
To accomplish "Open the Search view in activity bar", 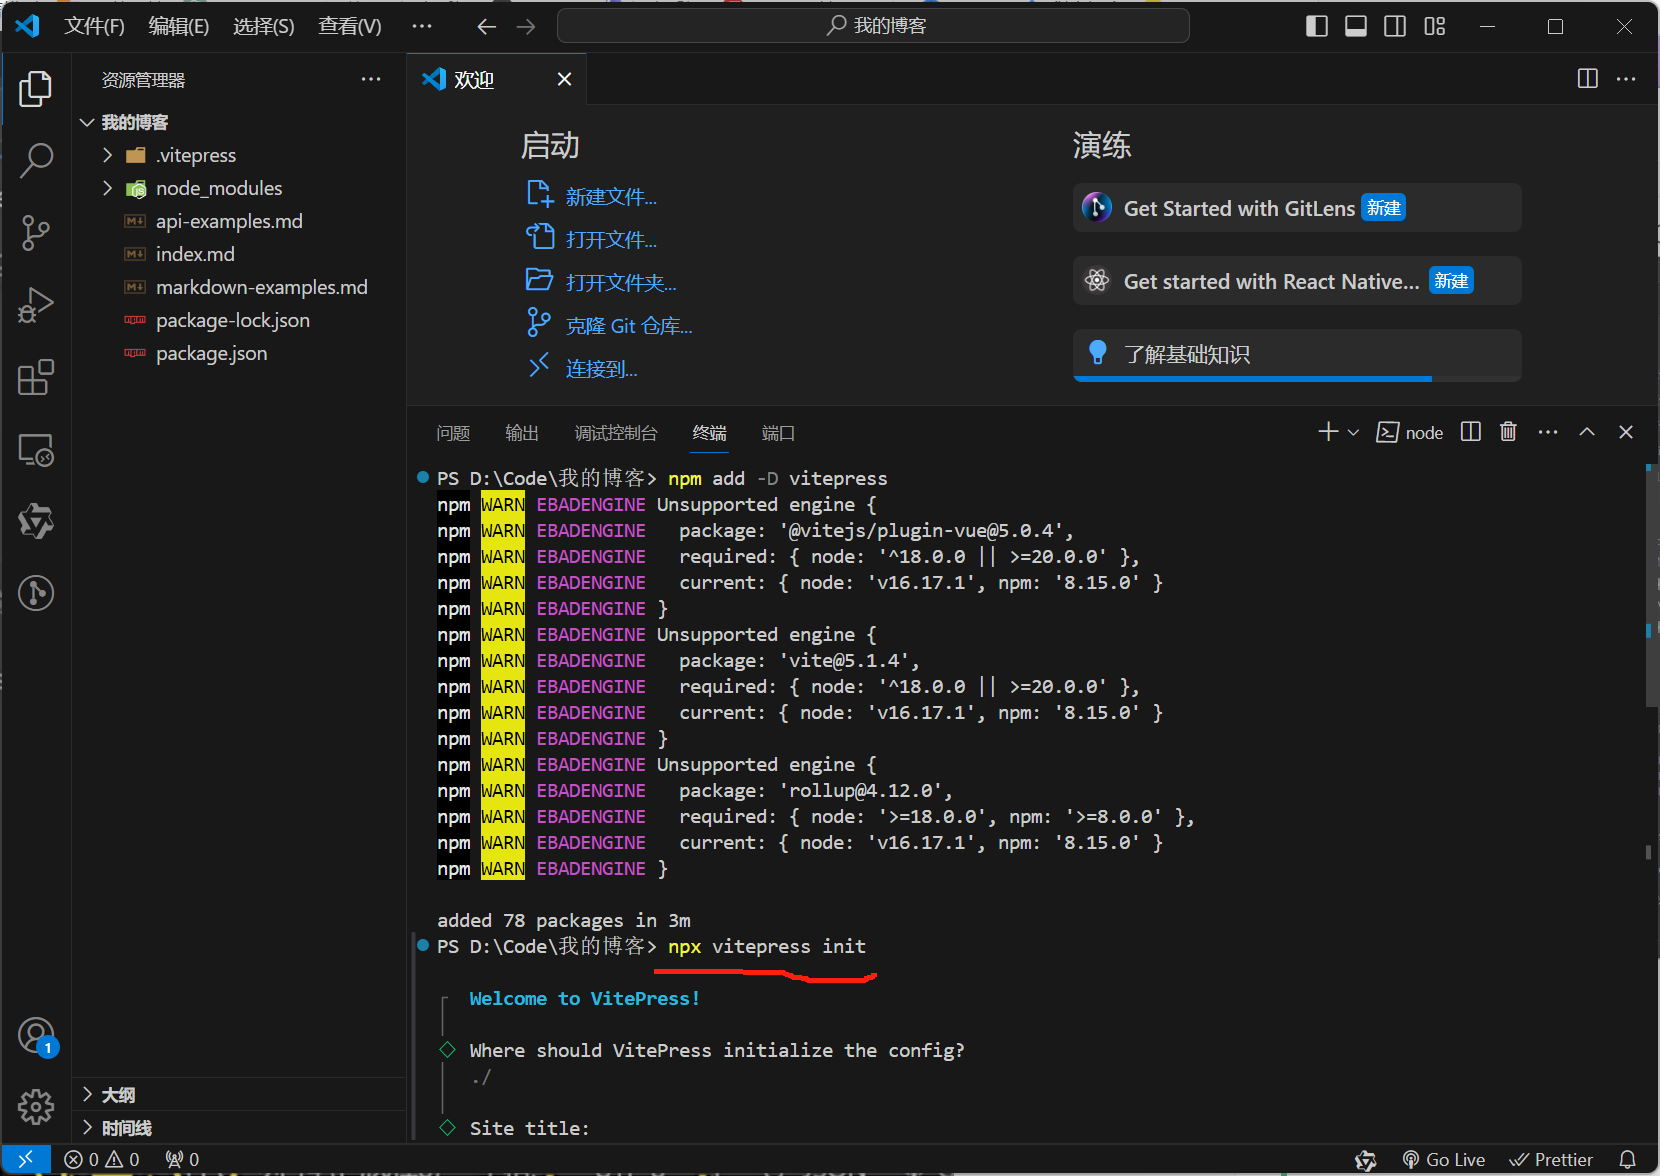I will [36, 160].
